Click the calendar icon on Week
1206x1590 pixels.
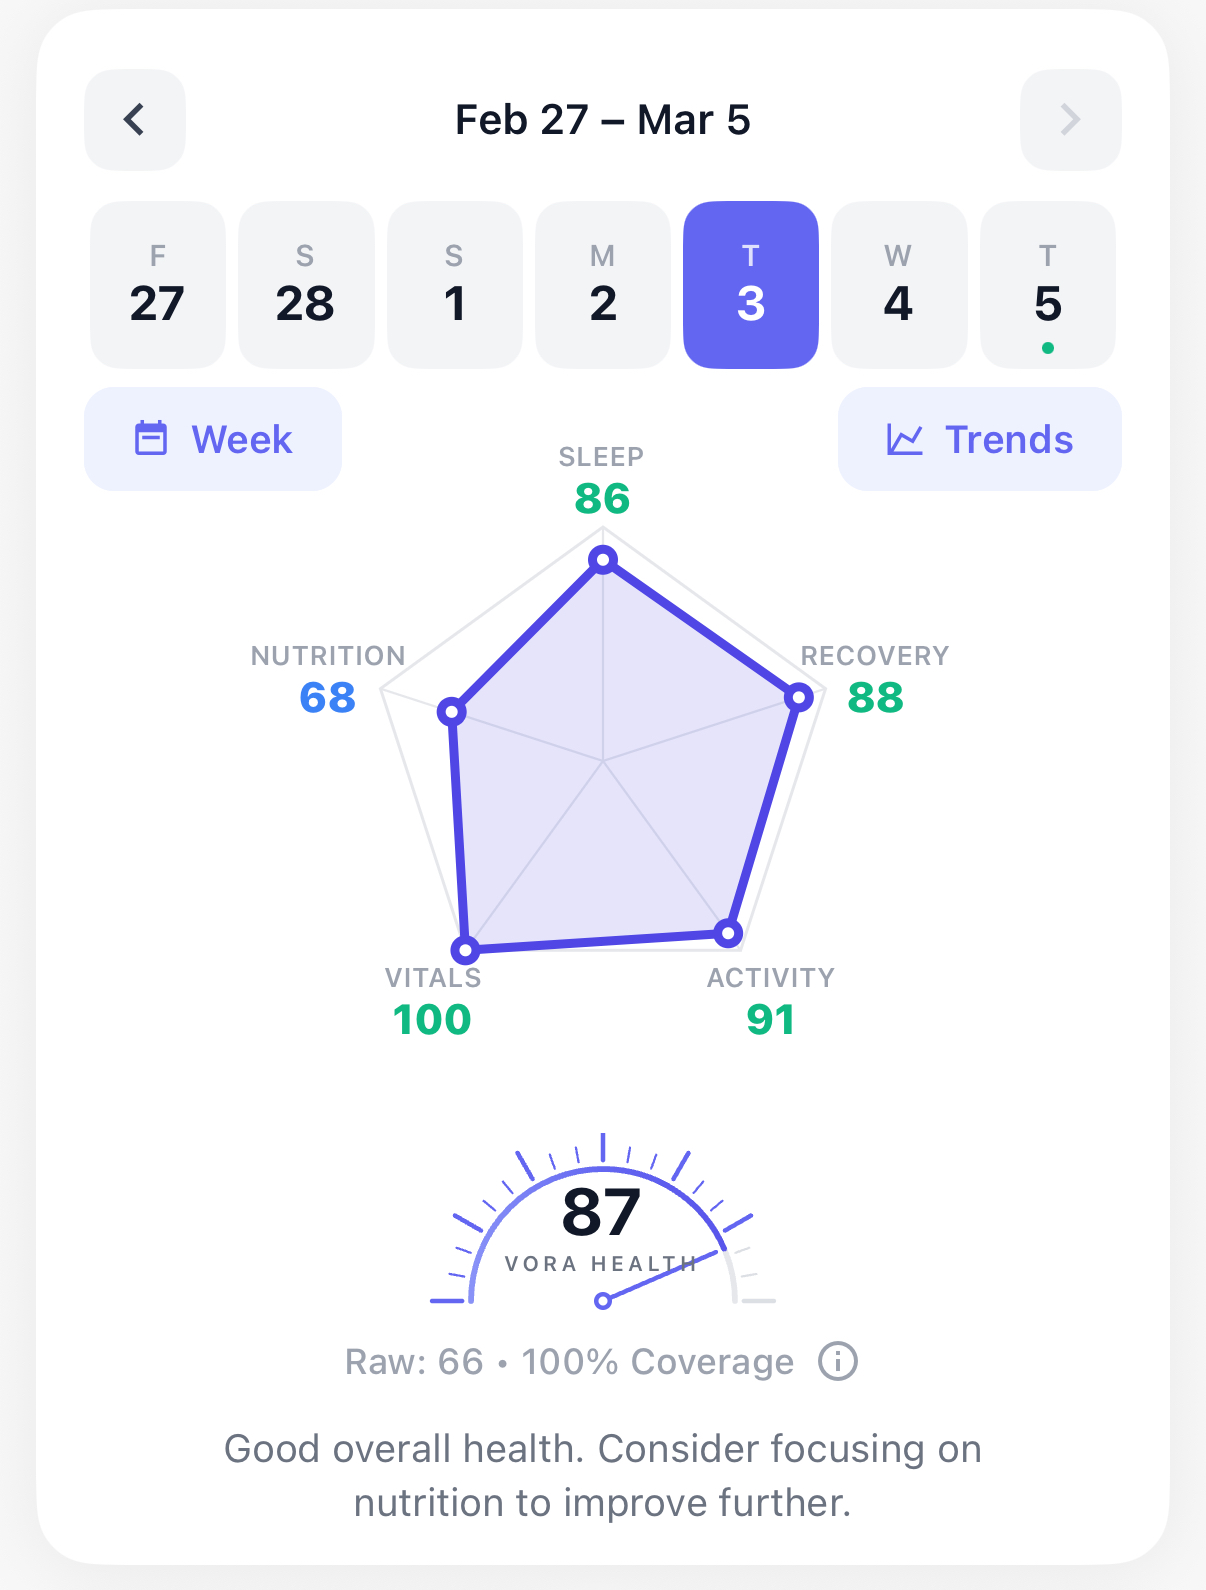click(x=151, y=439)
